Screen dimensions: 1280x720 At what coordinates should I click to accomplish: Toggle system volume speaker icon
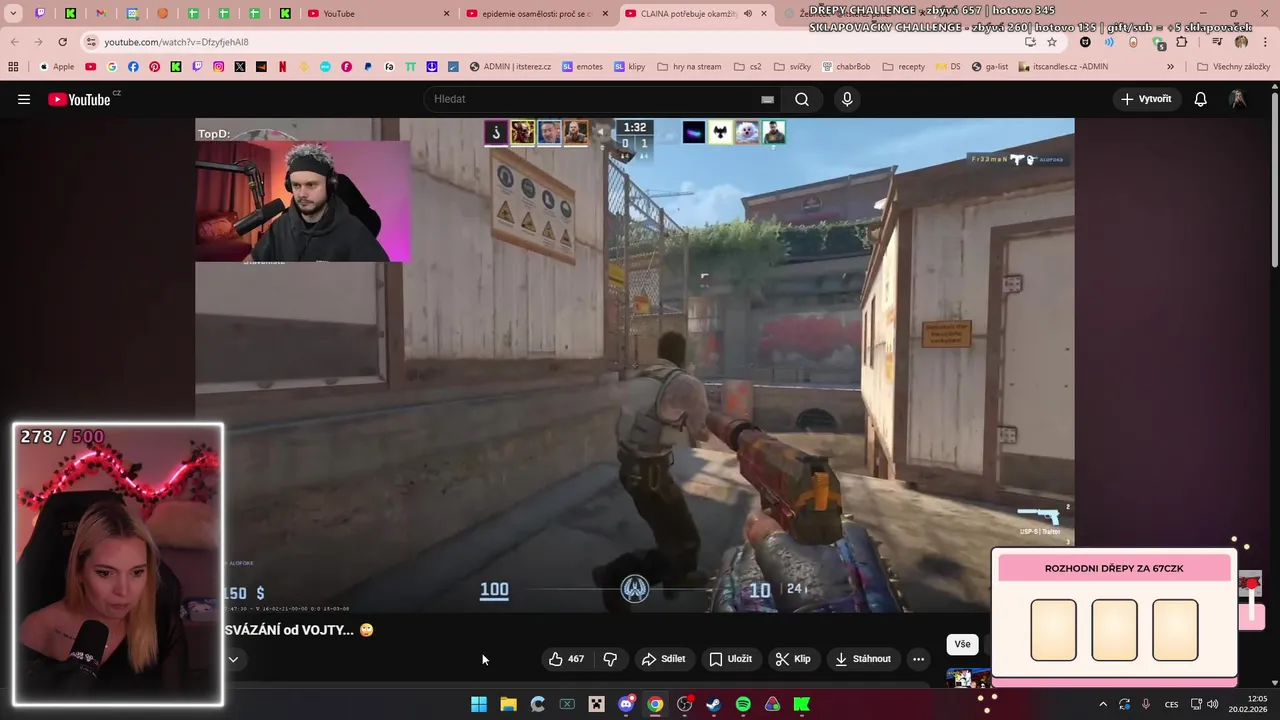pos(1212,704)
